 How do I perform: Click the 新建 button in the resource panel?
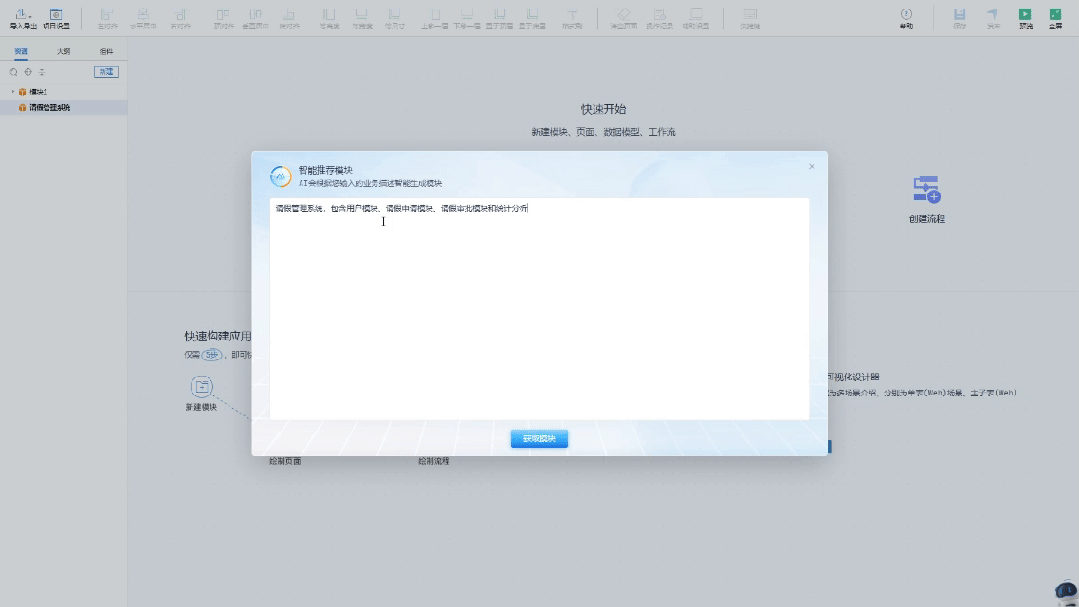click(x=106, y=72)
